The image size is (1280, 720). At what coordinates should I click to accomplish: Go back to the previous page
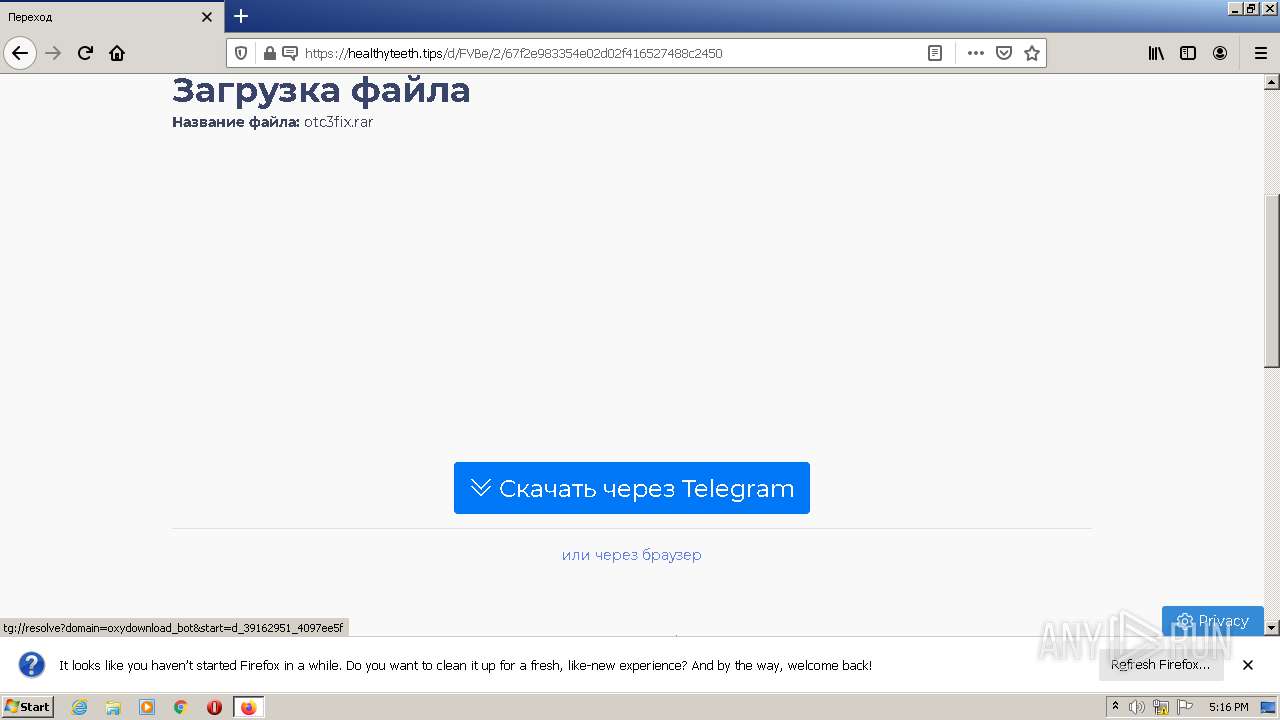tap(20, 53)
